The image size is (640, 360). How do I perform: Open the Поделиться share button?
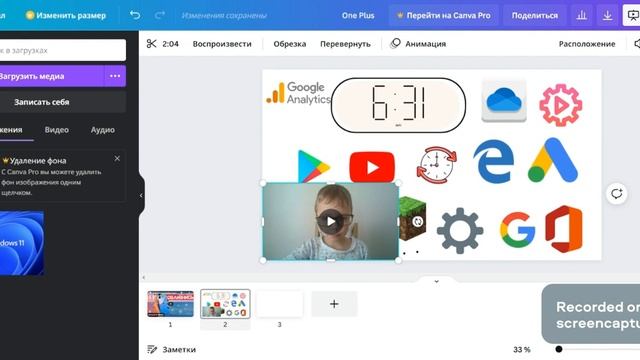[x=535, y=16]
